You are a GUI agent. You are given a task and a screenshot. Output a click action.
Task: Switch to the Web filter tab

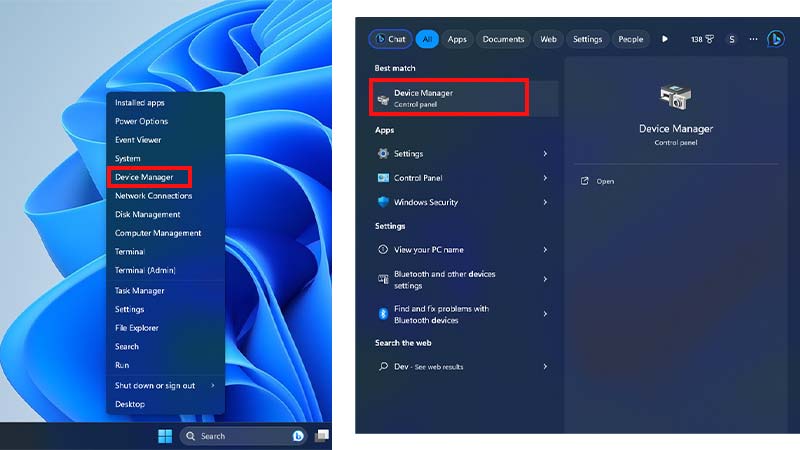(548, 39)
